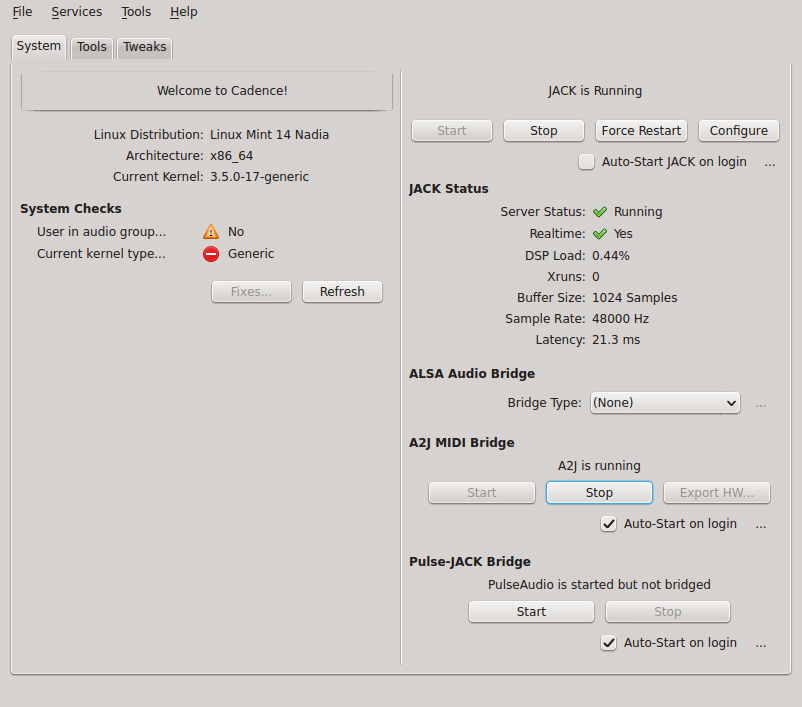Click the 'Linux Mint 14 Nadia' text

(x=270, y=135)
